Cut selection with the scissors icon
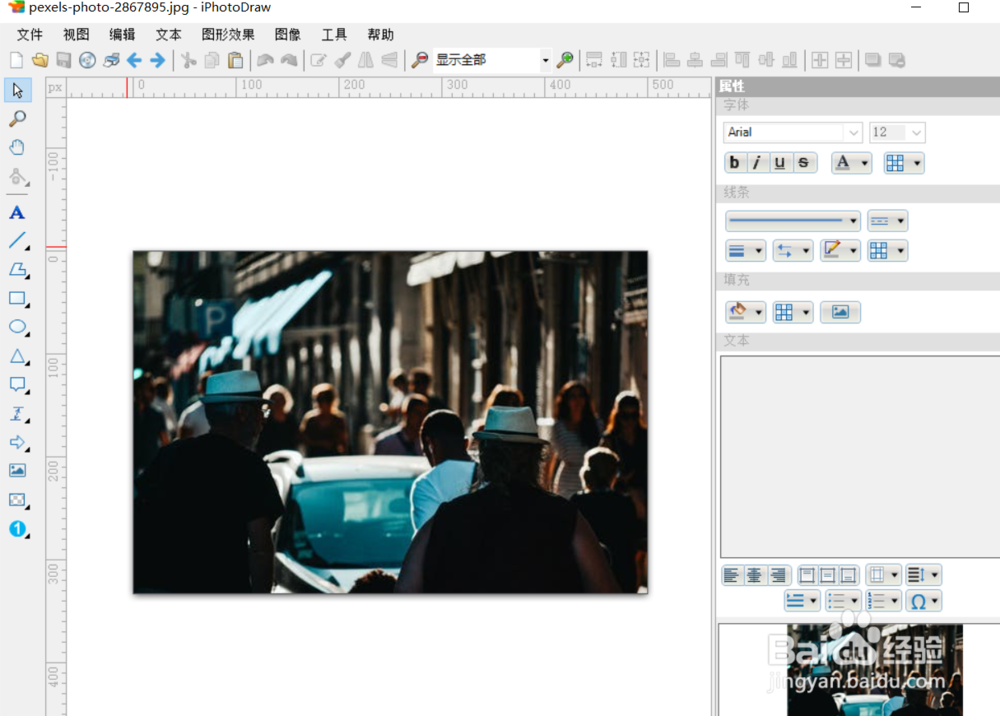This screenshot has width=1000, height=716. 189,61
